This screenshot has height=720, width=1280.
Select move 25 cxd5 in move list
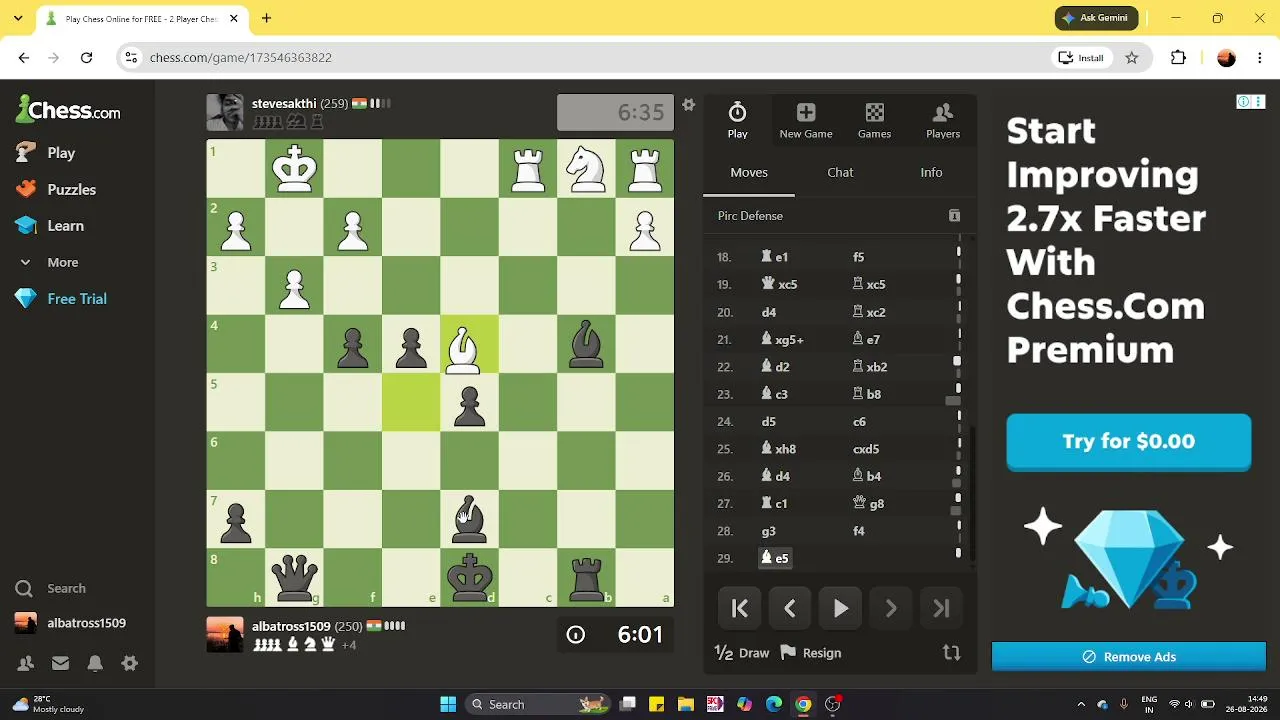[866, 449]
